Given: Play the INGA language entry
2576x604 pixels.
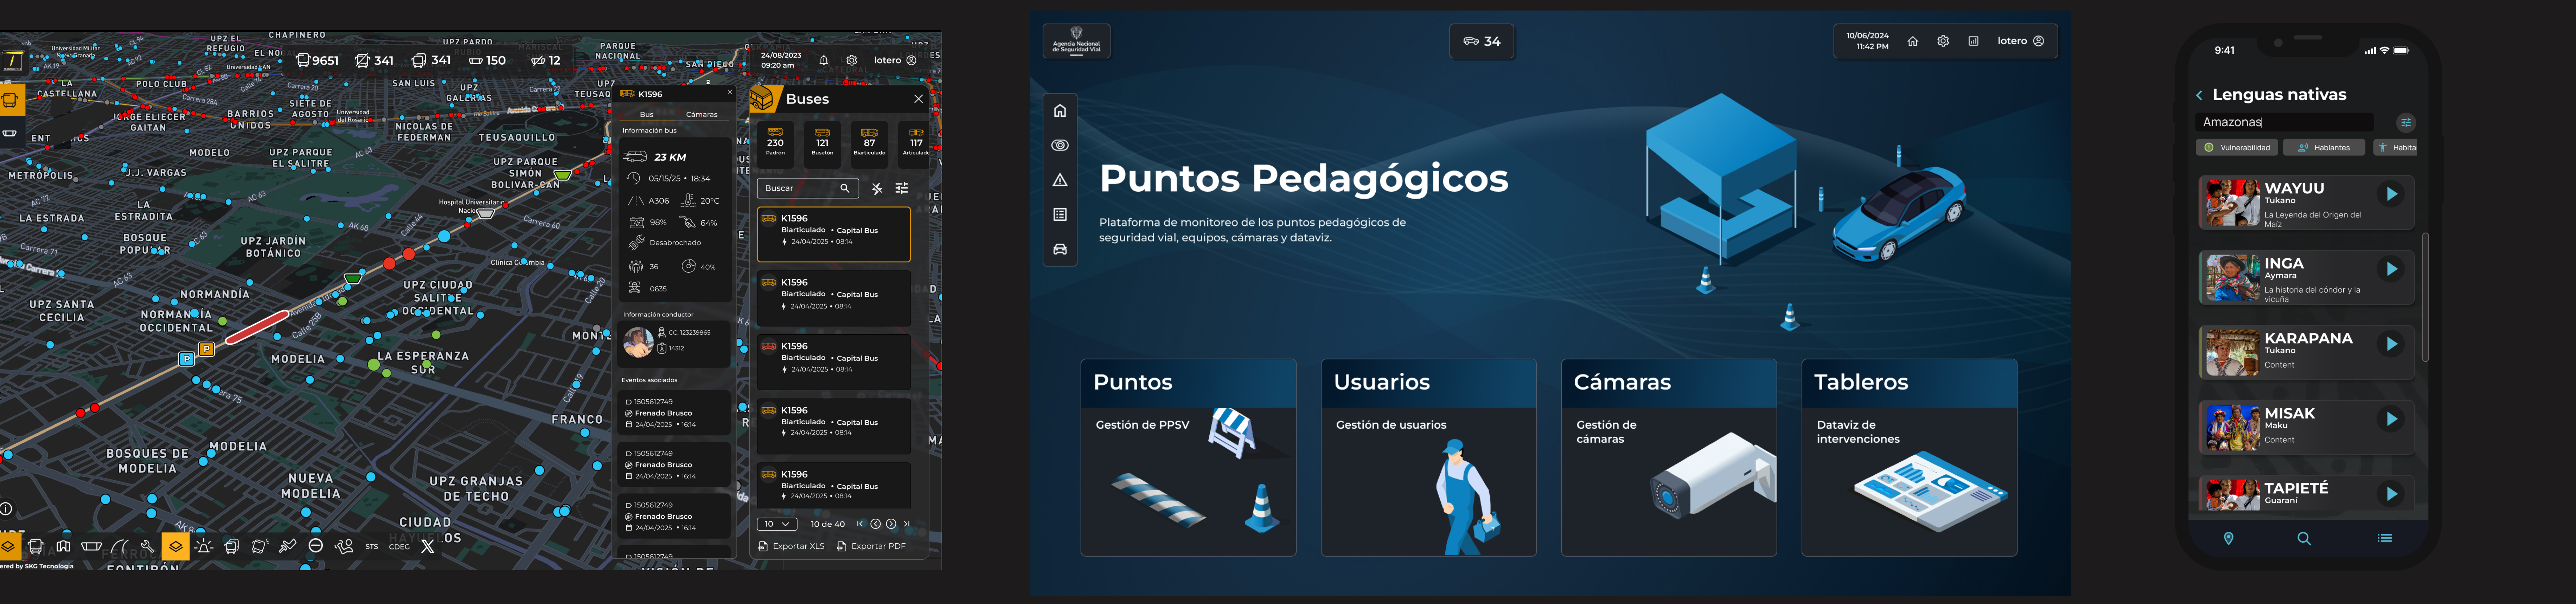Looking at the screenshot, I should (2391, 269).
